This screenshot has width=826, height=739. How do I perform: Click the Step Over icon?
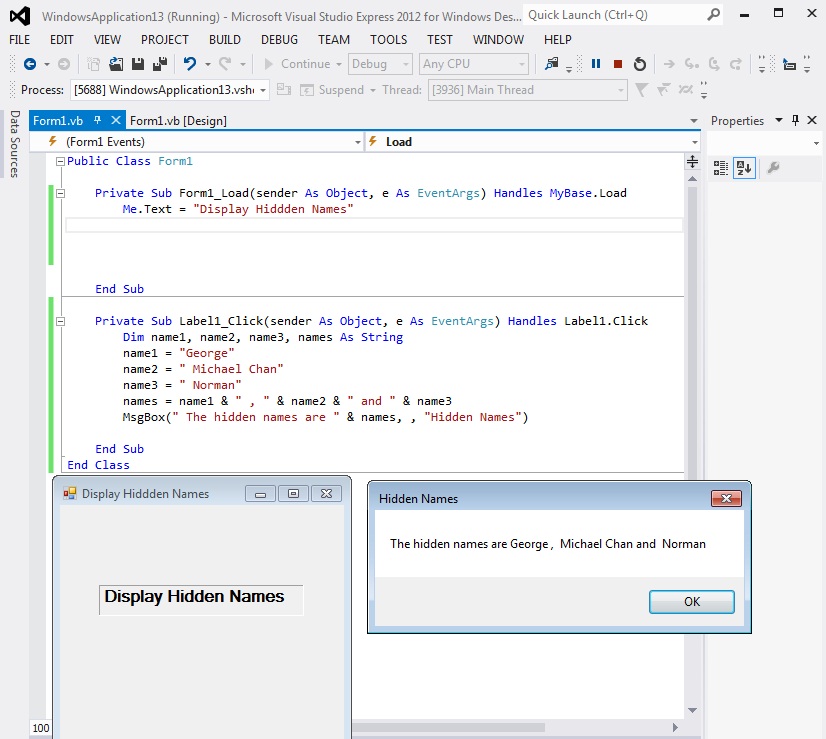[714, 64]
